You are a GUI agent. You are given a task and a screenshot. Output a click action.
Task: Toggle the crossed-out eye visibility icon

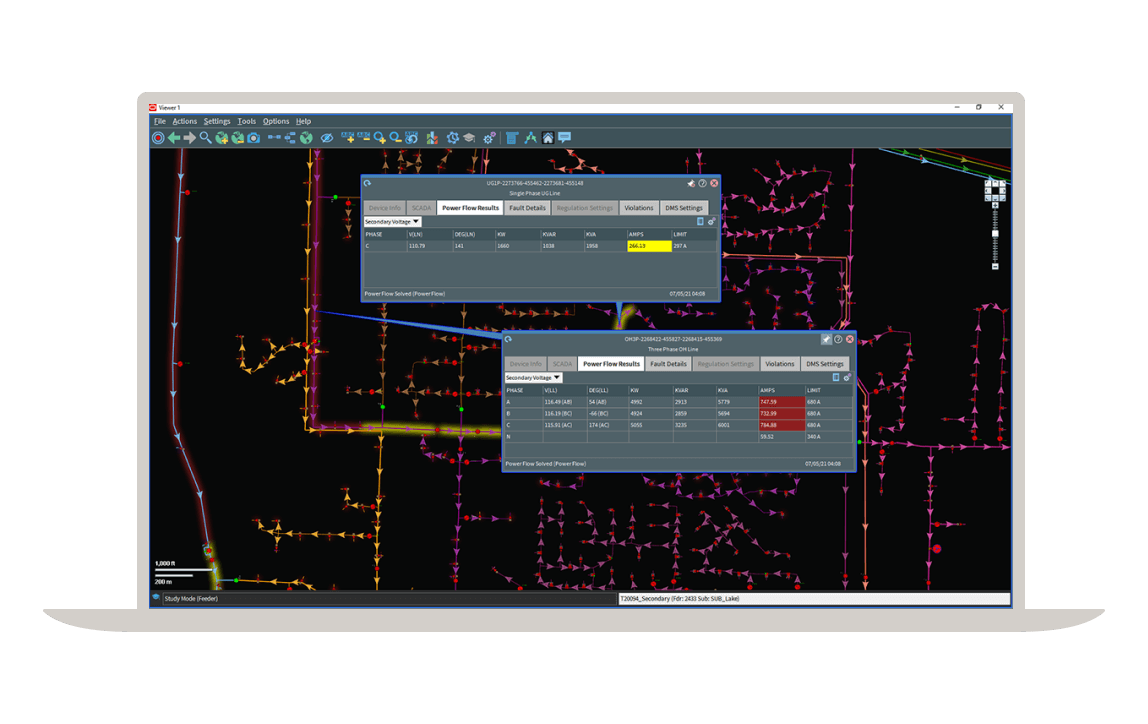coord(327,138)
